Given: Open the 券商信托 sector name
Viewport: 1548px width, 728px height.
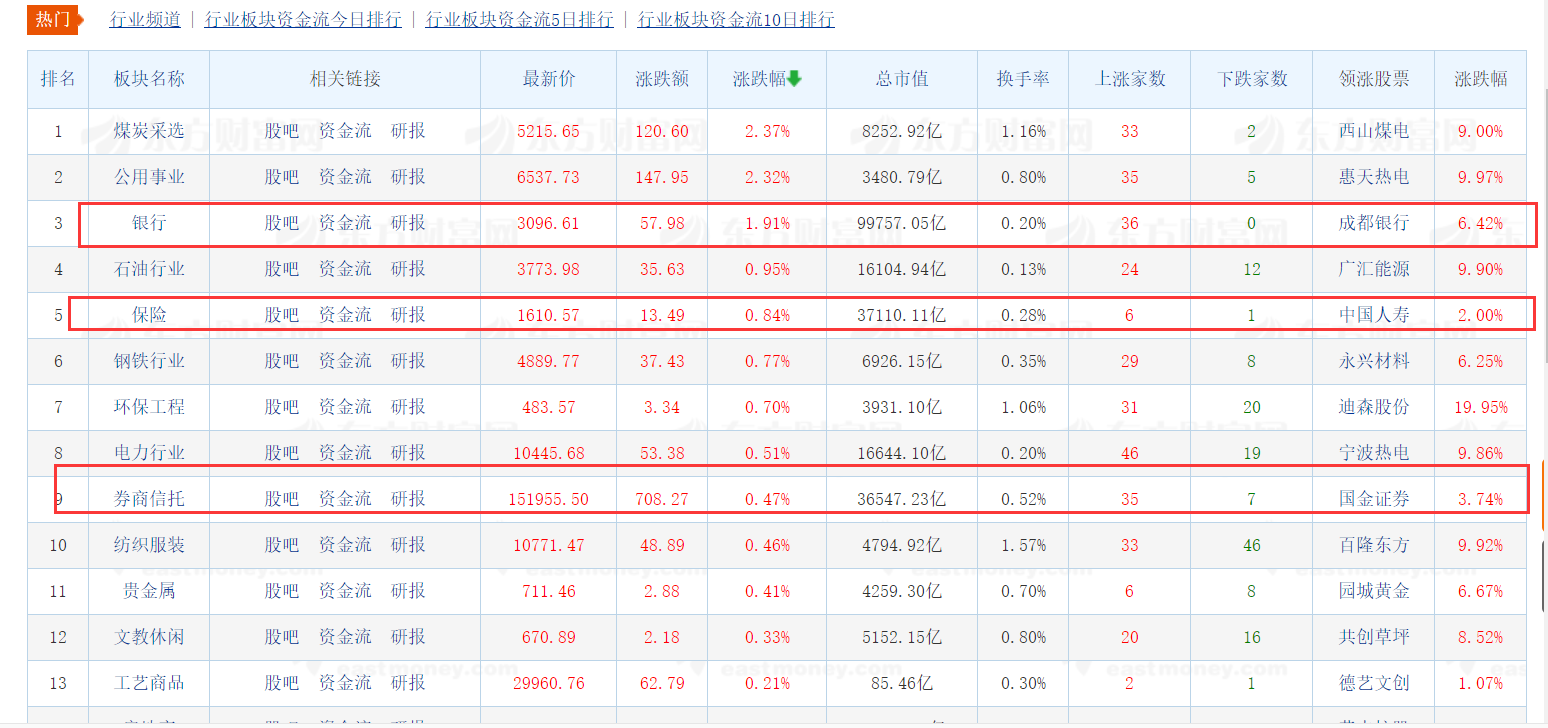Looking at the screenshot, I should (x=149, y=499).
